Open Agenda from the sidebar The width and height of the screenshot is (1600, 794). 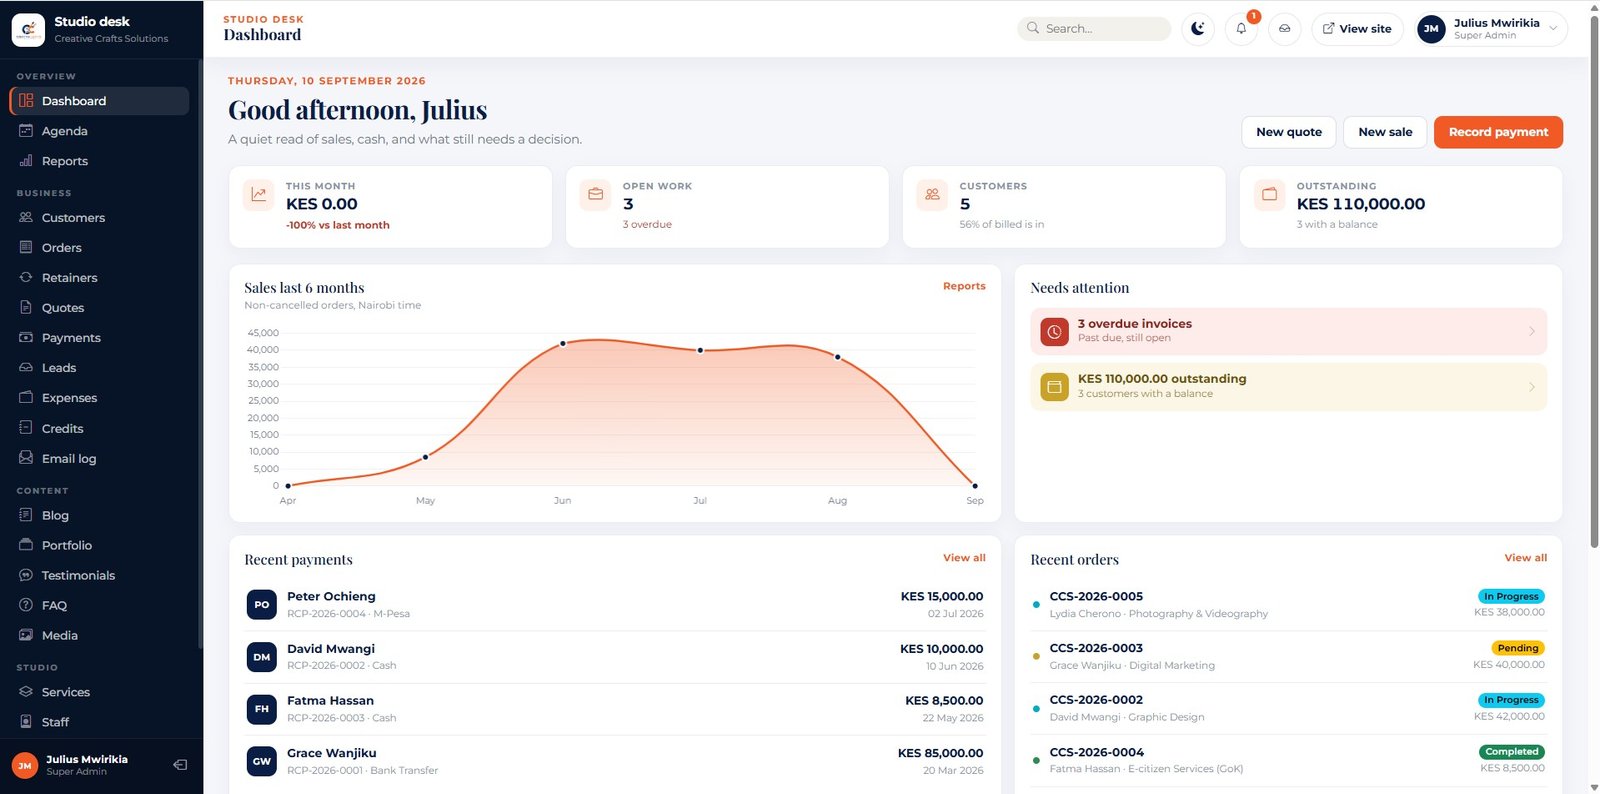click(x=99, y=131)
